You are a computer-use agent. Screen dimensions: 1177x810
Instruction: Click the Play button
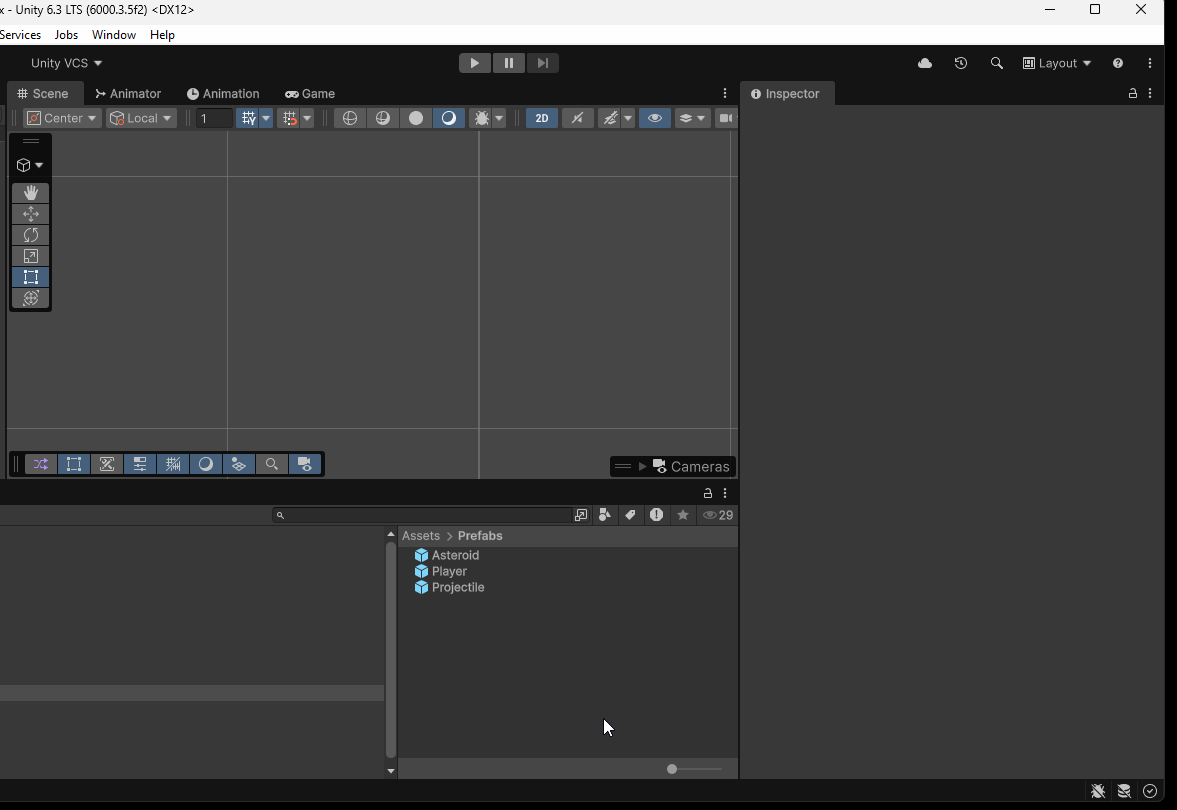click(x=474, y=63)
